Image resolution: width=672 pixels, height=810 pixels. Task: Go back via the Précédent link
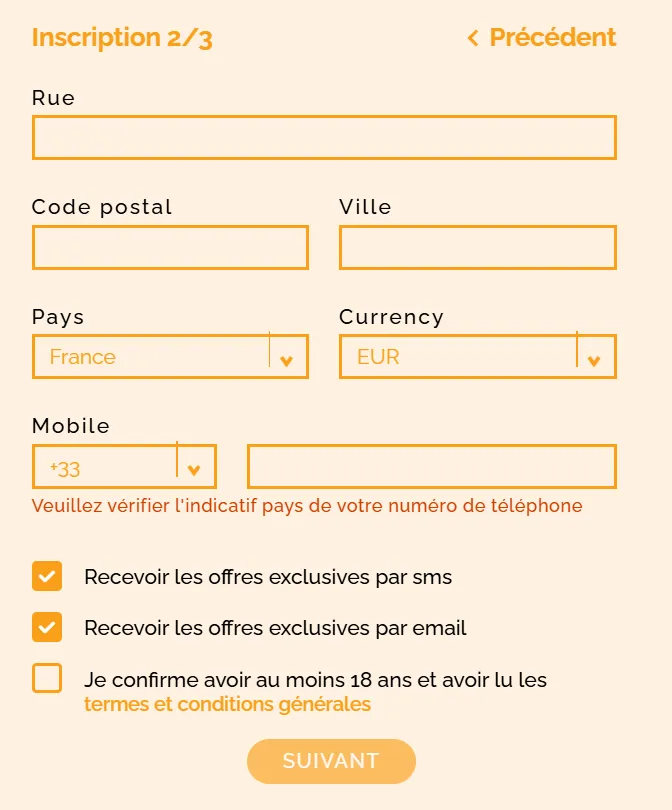pyautogui.click(x=552, y=38)
